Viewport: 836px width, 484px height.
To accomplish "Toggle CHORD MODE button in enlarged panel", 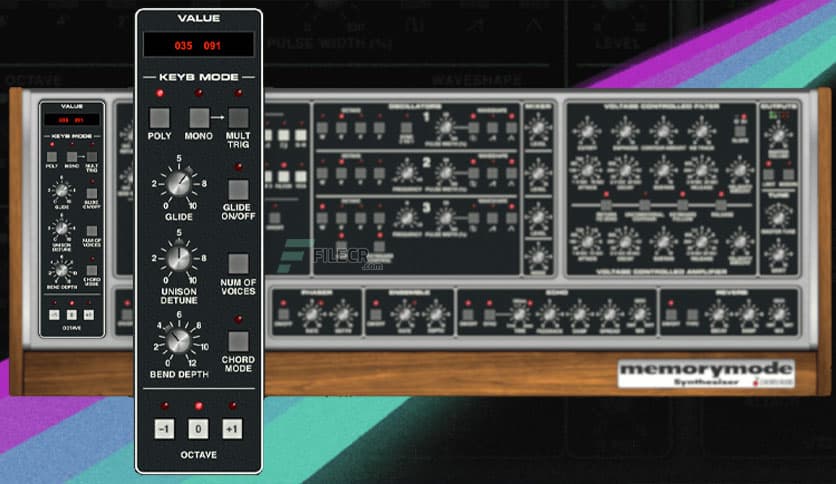I will tap(238, 342).
